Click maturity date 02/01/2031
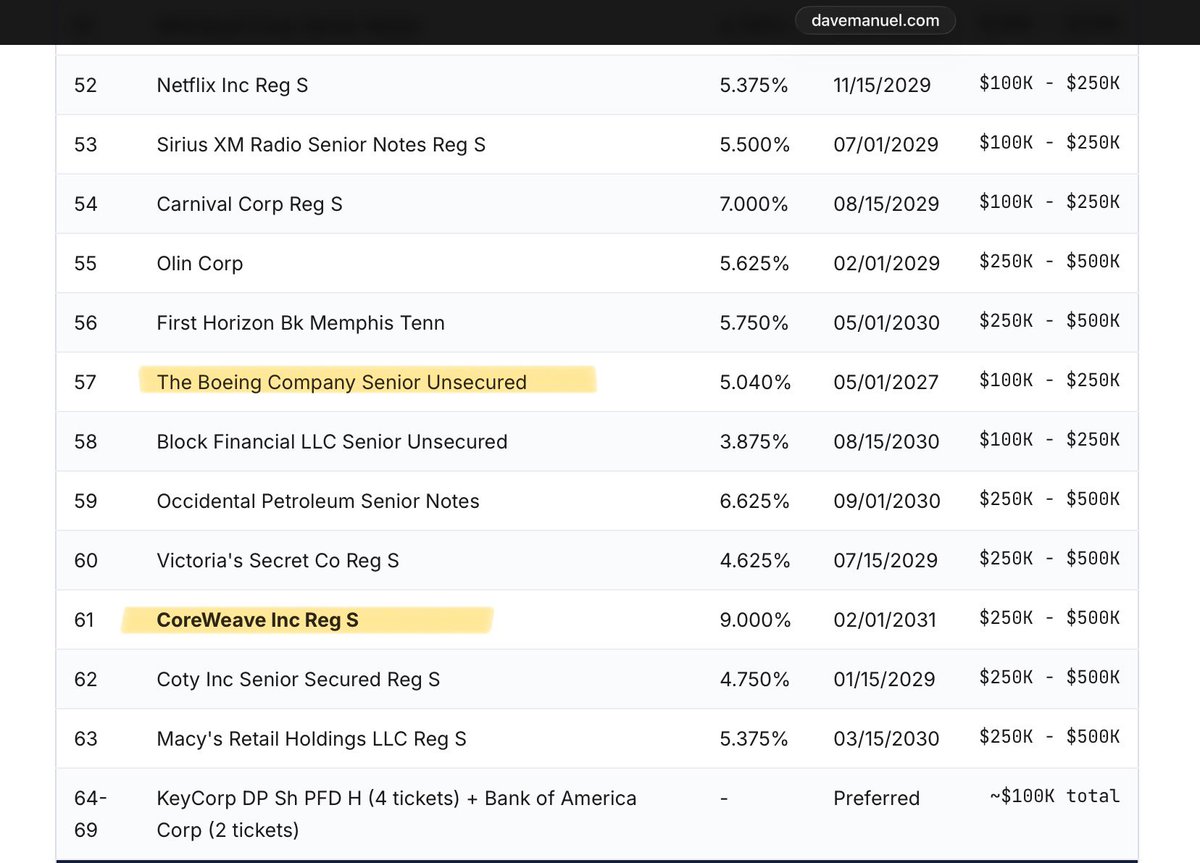 [x=885, y=620]
